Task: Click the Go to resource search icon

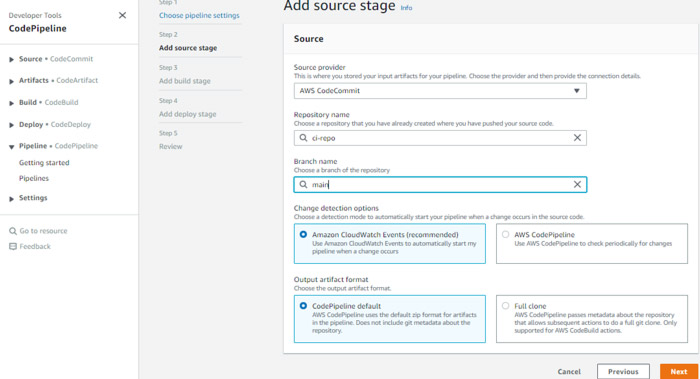Action: (x=13, y=231)
